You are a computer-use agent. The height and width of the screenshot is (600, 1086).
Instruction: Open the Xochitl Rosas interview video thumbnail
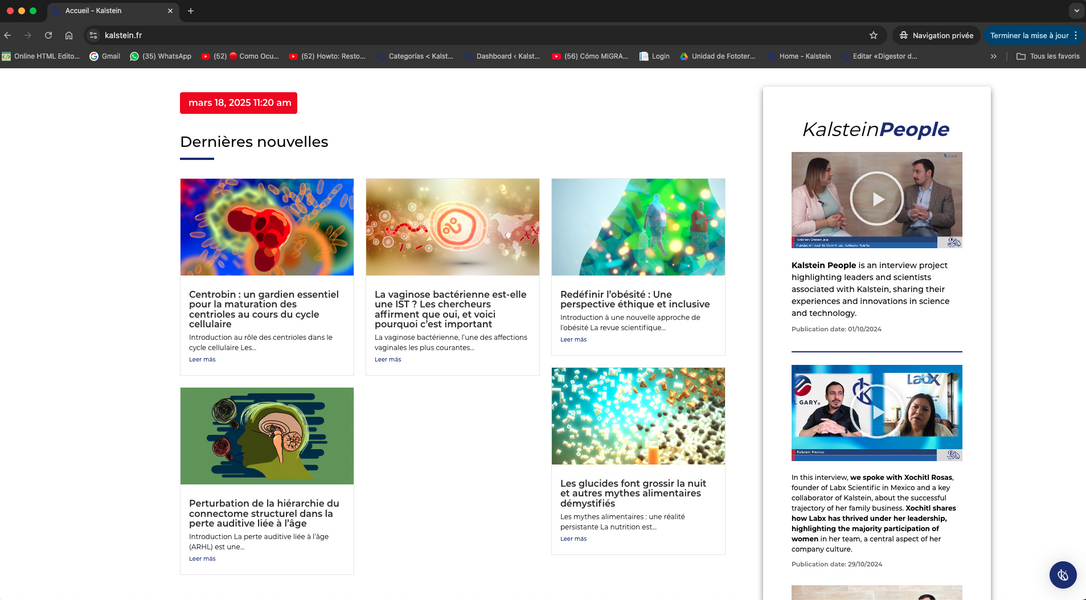[876, 412]
